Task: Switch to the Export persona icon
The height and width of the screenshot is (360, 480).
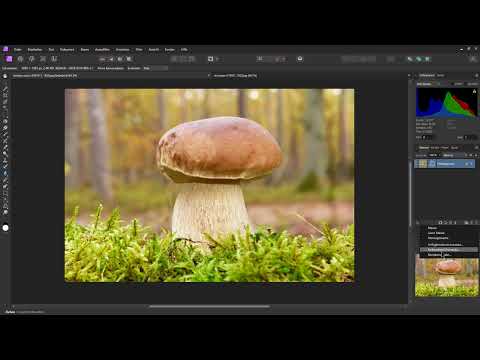Action: tap(54, 59)
